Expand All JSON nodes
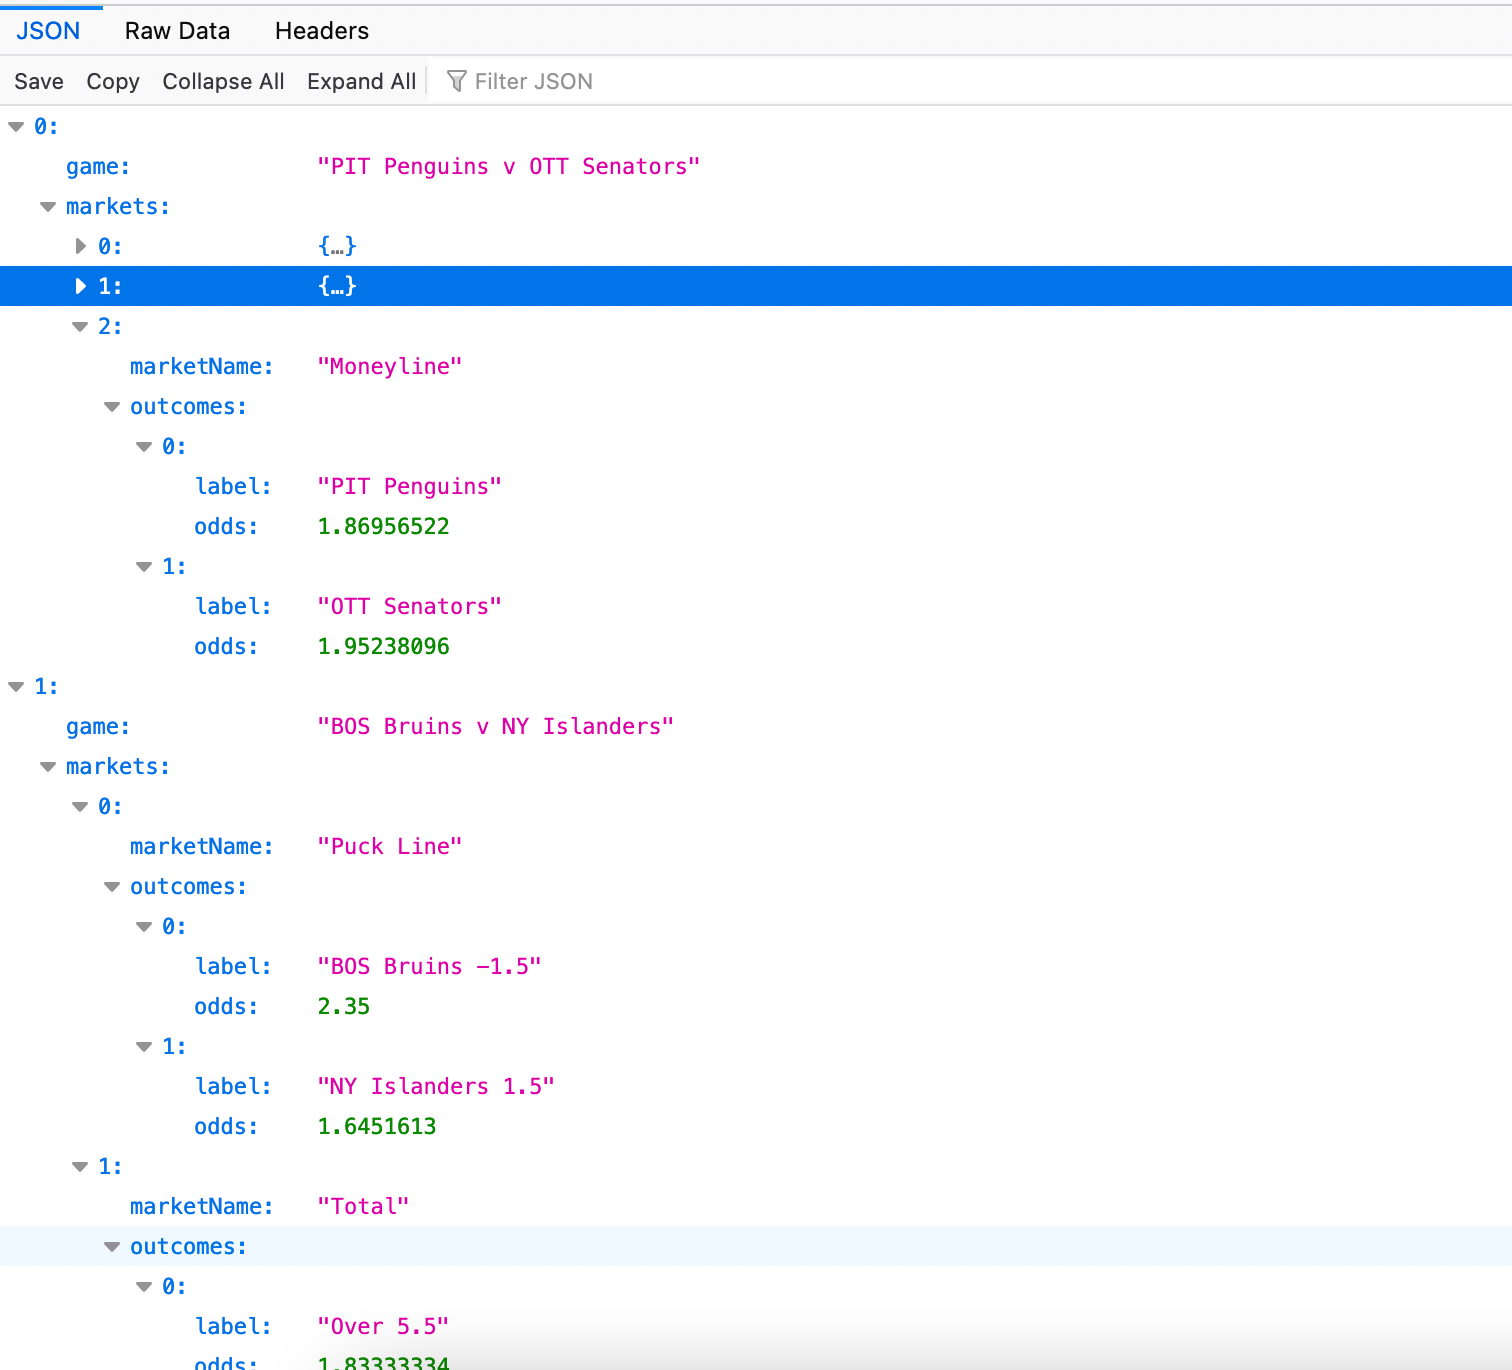 pyautogui.click(x=361, y=82)
